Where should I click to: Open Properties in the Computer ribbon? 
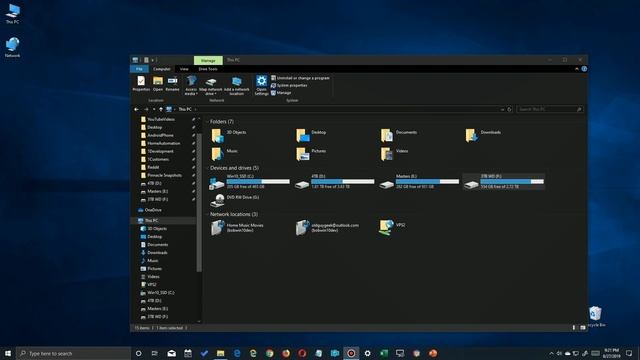point(141,83)
